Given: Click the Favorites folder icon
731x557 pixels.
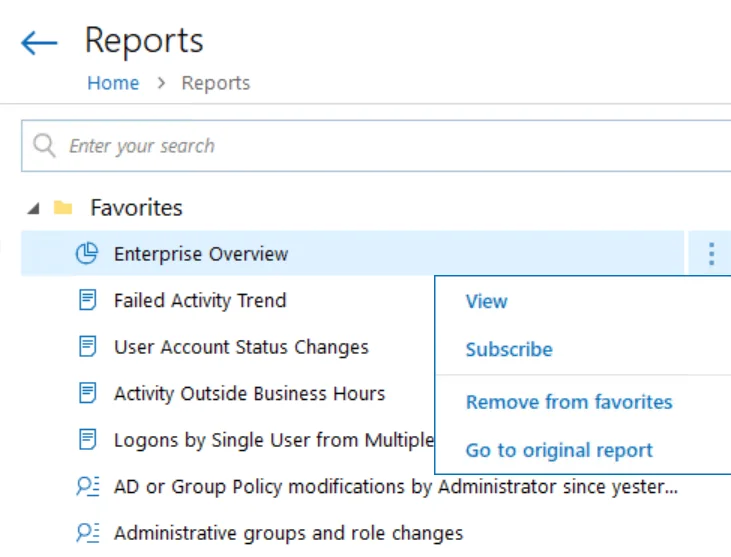Looking at the screenshot, I should [63, 207].
